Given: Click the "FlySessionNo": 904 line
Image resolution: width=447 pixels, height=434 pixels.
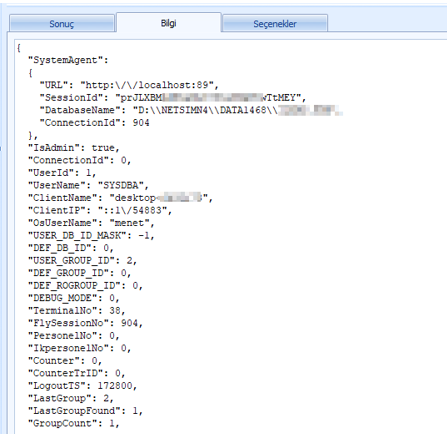Looking at the screenshot, I should click(85, 323).
